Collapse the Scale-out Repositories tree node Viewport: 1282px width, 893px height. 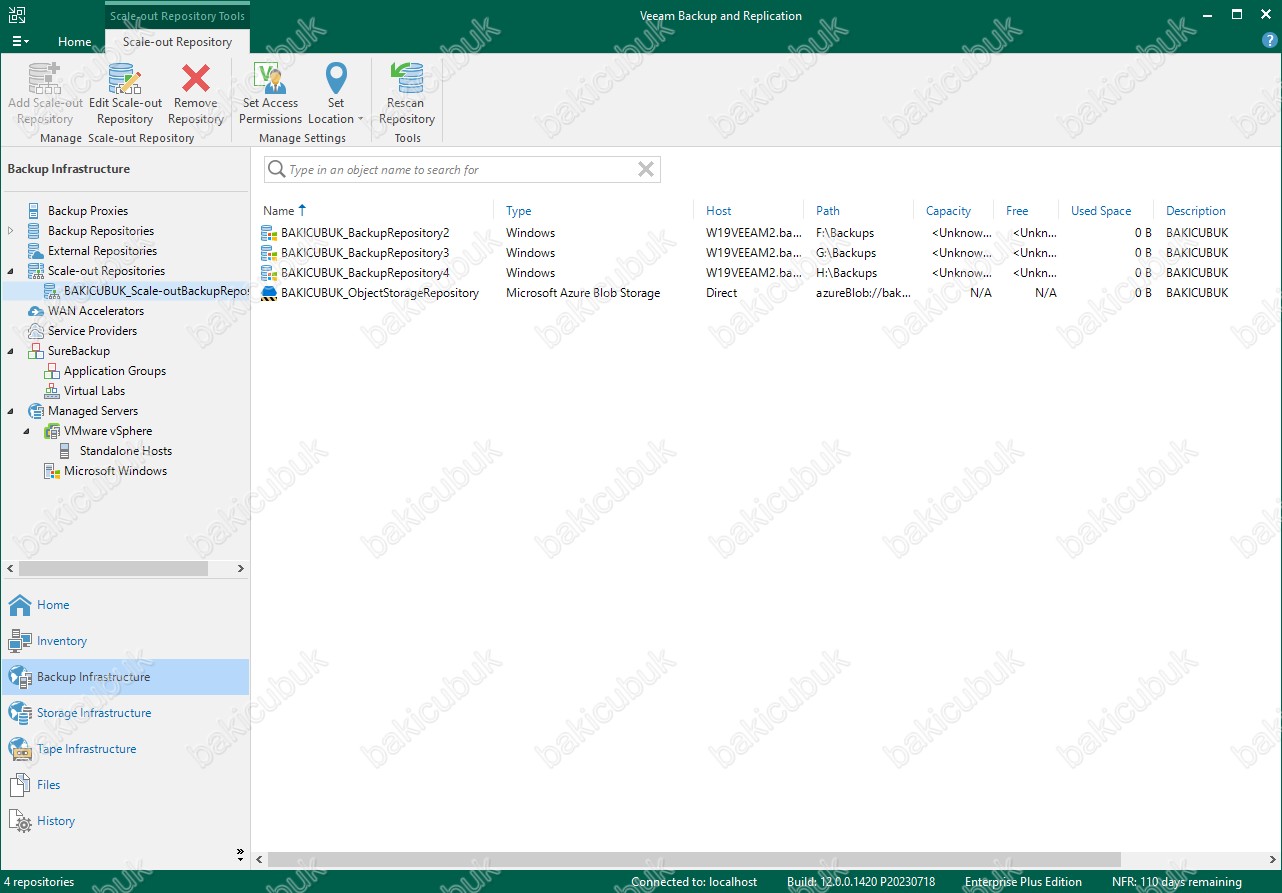[x=11, y=271]
